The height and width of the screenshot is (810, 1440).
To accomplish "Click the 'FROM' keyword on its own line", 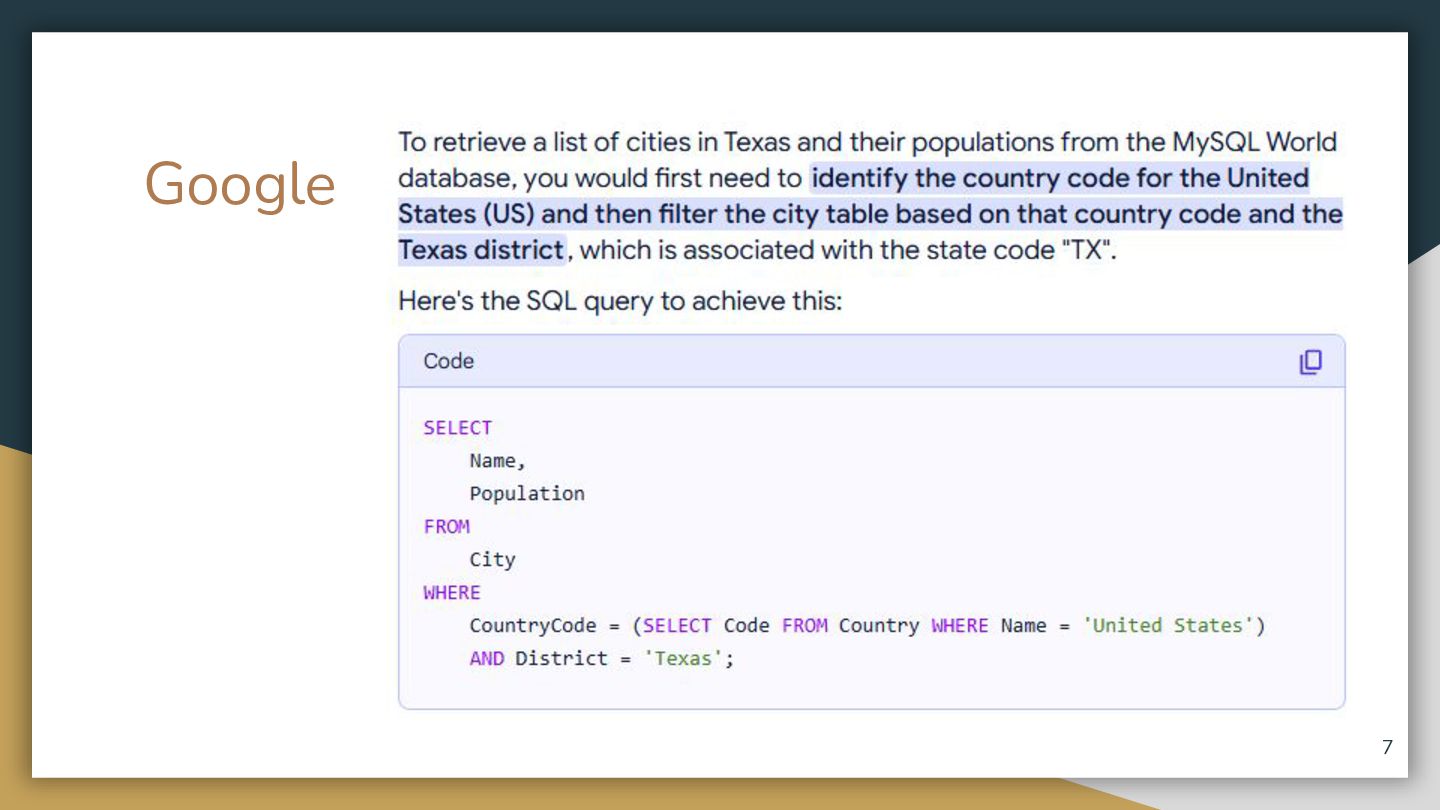I will click(x=446, y=526).
